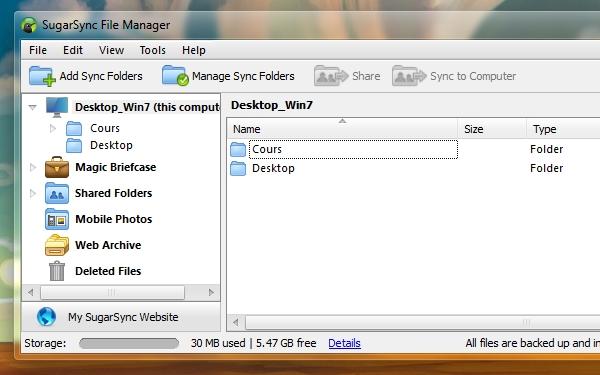This screenshot has width=600, height=375.
Task: Collapse the Desktop_Win7 tree node
Action: pyautogui.click(x=33, y=108)
